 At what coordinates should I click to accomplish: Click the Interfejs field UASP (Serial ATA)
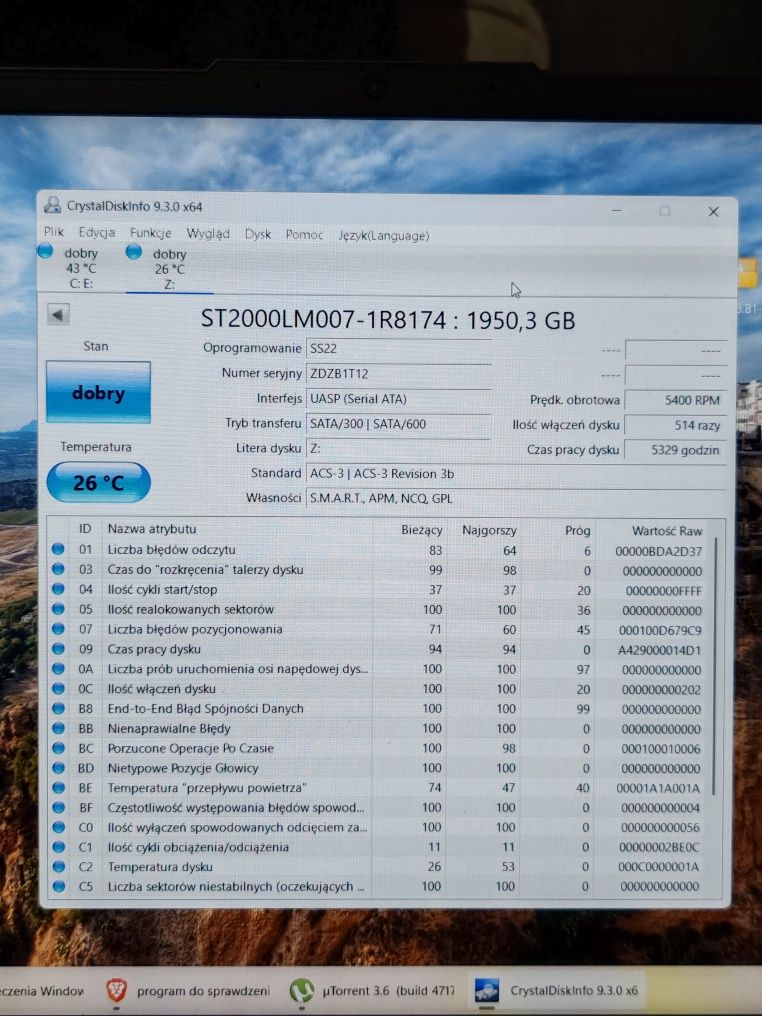tap(398, 398)
